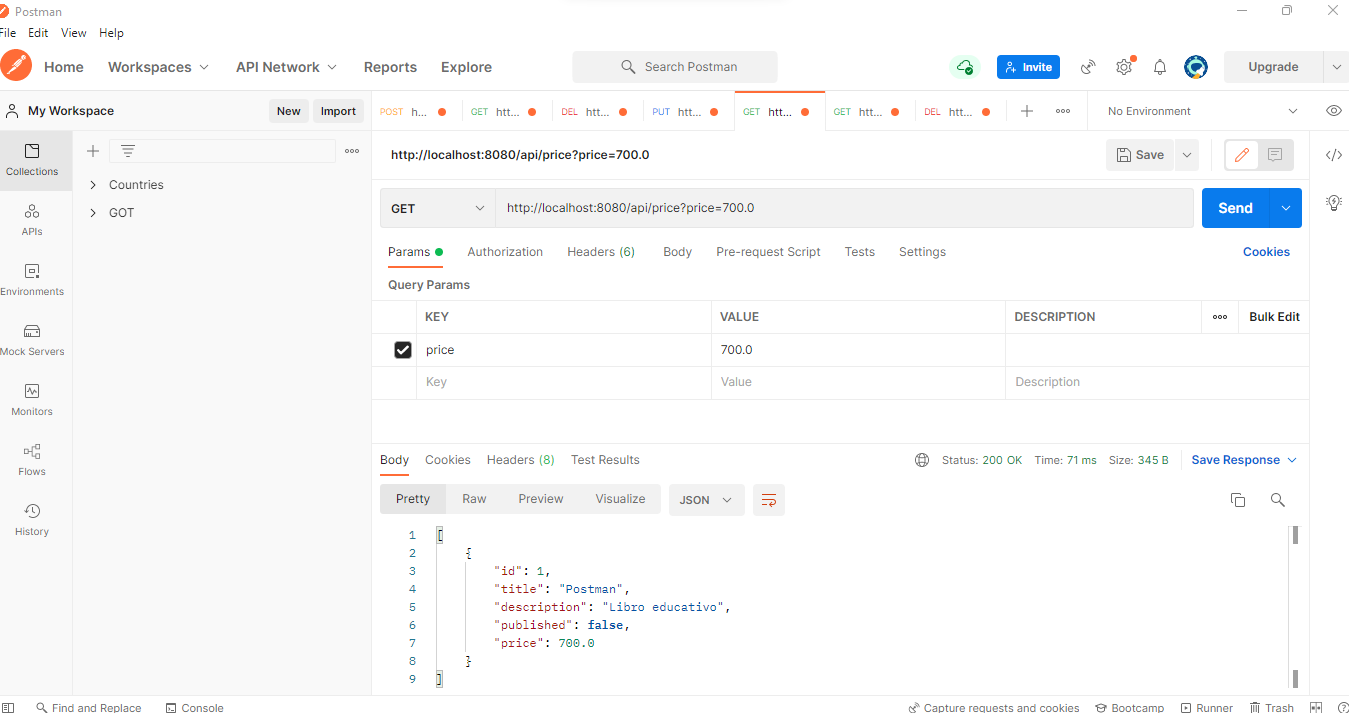Open the user avatar menu
Image resolution: width=1349 pixels, height=713 pixels.
(x=1196, y=67)
